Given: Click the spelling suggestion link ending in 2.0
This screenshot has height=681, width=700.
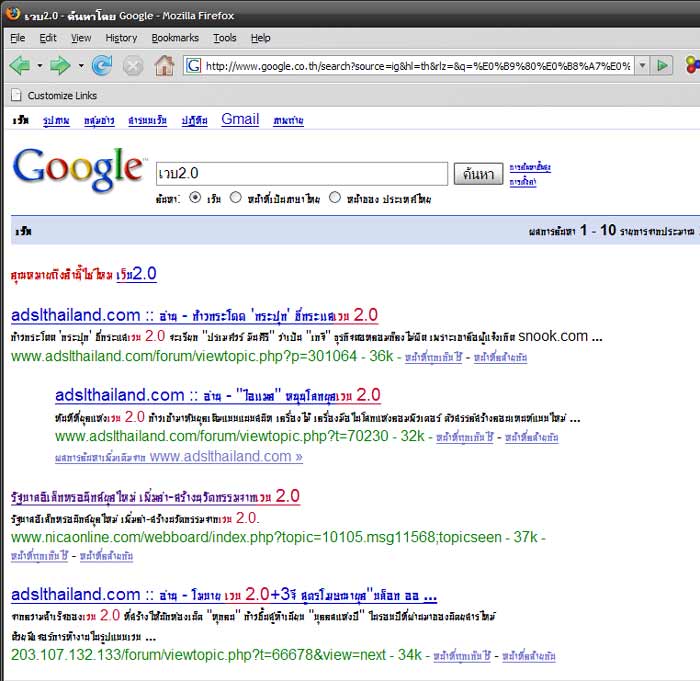Looking at the screenshot, I should 136,273.
